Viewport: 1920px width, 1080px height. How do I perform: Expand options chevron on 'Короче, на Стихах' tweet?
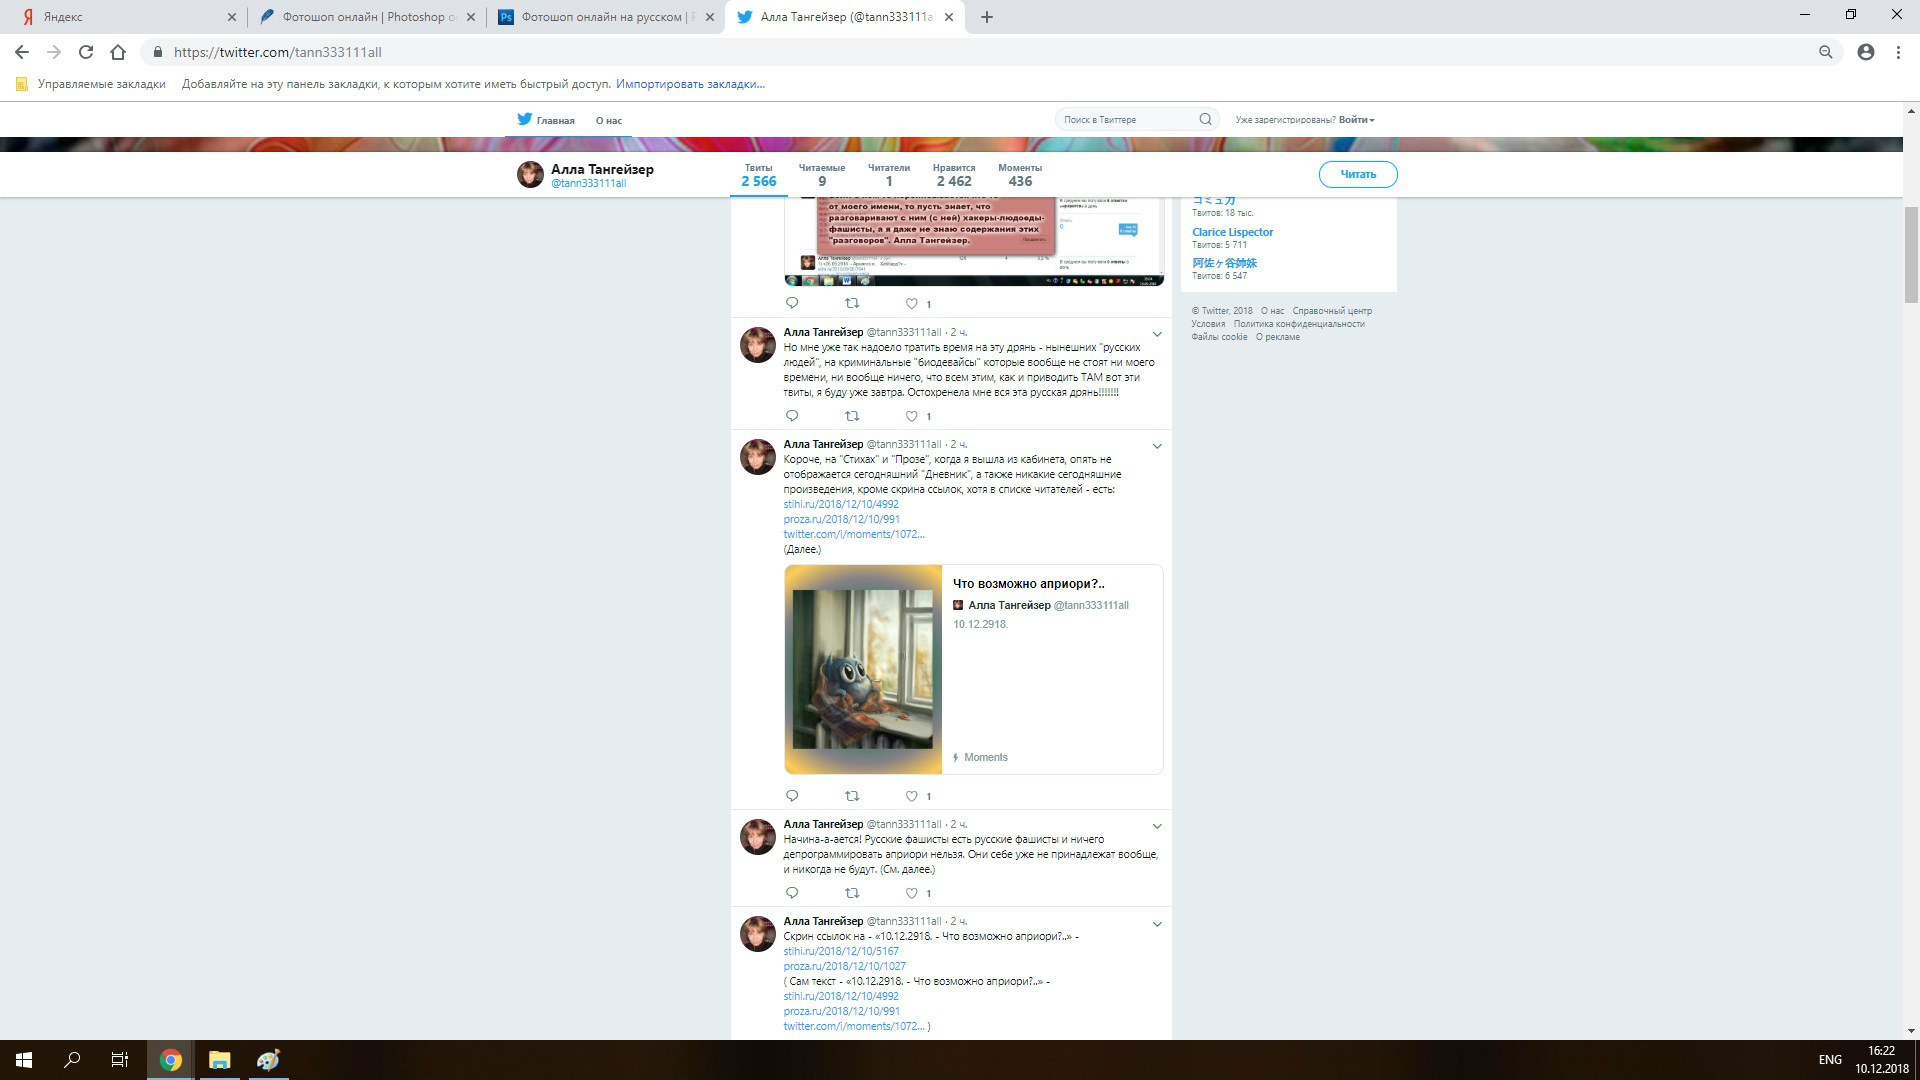click(1157, 446)
